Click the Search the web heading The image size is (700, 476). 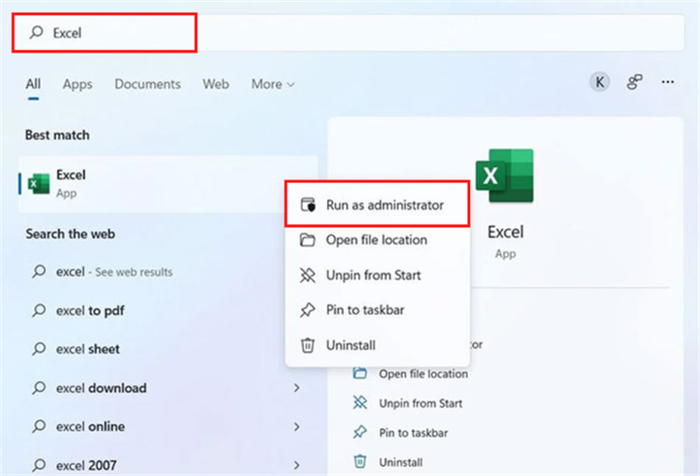(70, 234)
